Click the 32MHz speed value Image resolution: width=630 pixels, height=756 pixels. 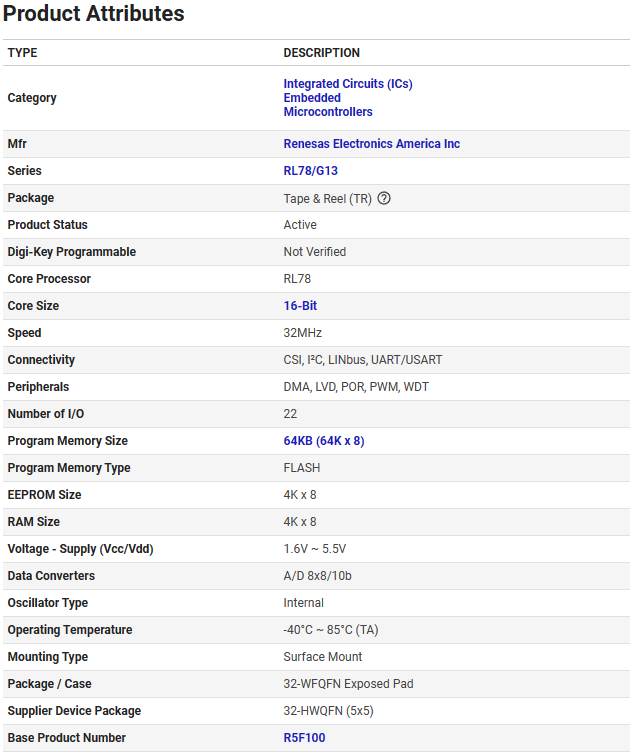pos(302,333)
